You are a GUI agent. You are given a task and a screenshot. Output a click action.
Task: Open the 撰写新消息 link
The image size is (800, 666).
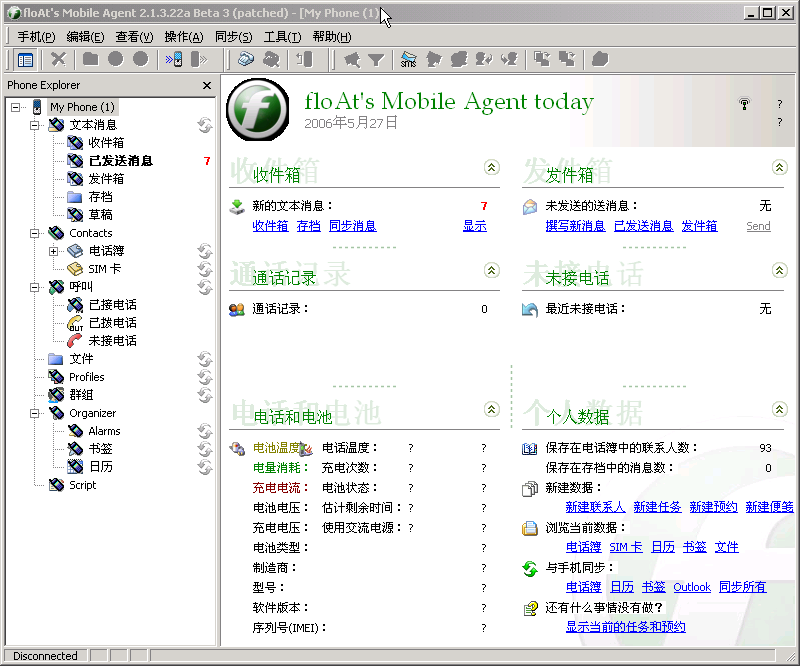[x=575, y=226]
